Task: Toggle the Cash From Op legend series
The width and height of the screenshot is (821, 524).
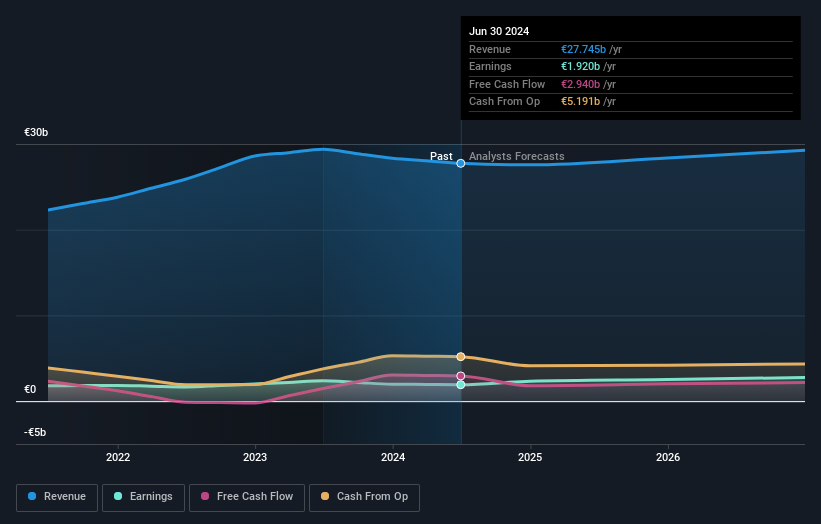Action: 364,497
